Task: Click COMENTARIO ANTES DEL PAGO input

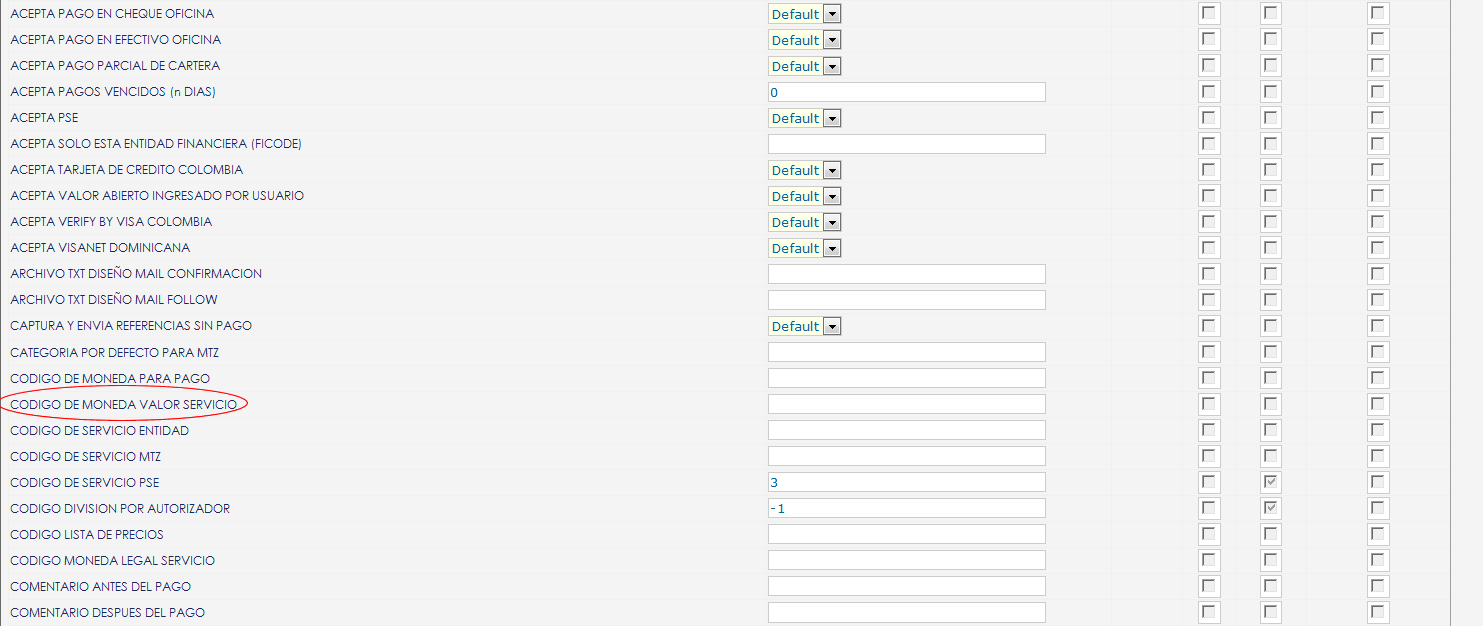Action: (x=906, y=586)
